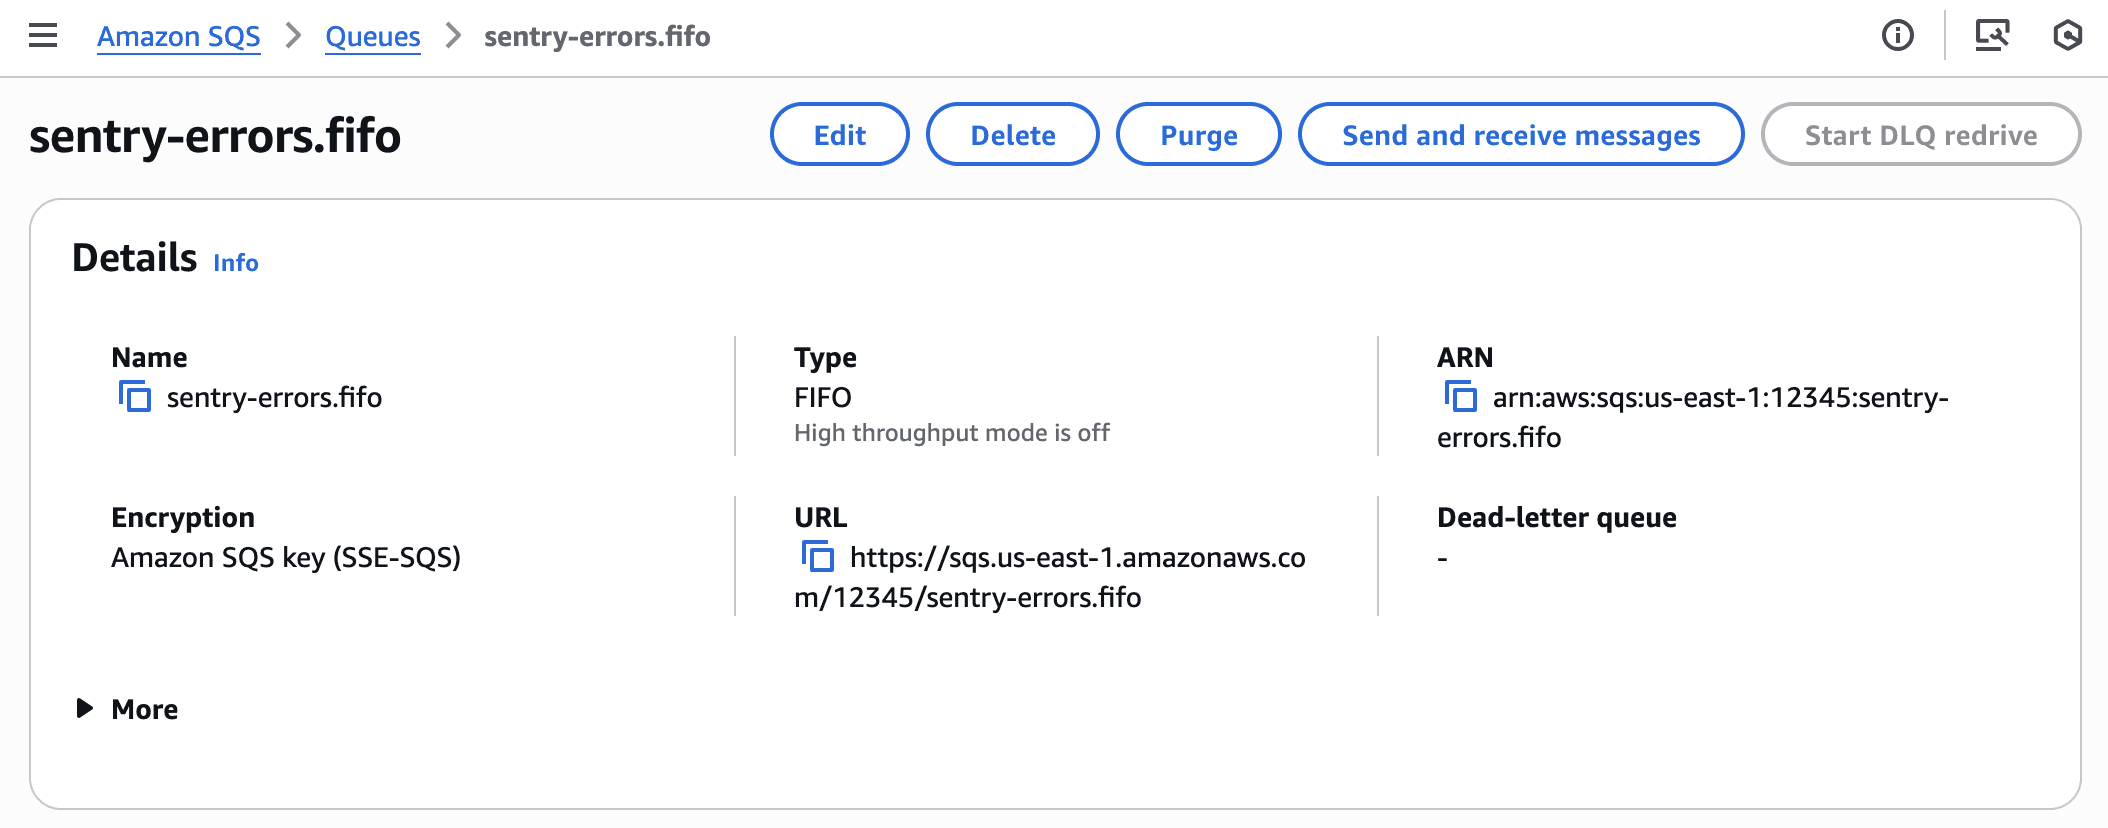Click Start DLQ redrive
Screen dimensions: 2108x828
[x=1920, y=134]
